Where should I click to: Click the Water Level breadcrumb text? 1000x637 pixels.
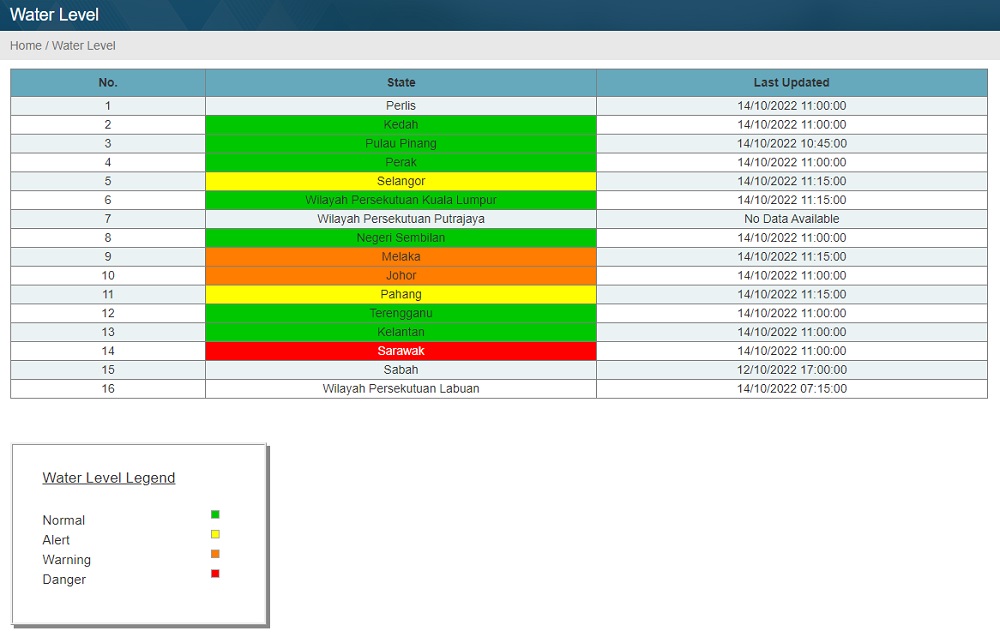[x=84, y=46]
